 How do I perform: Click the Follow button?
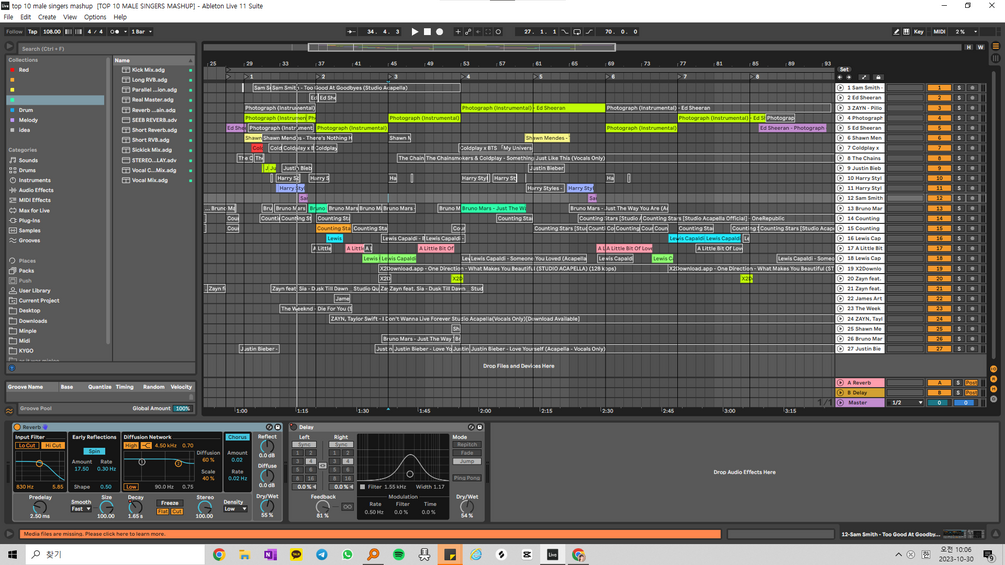[14, 31]
